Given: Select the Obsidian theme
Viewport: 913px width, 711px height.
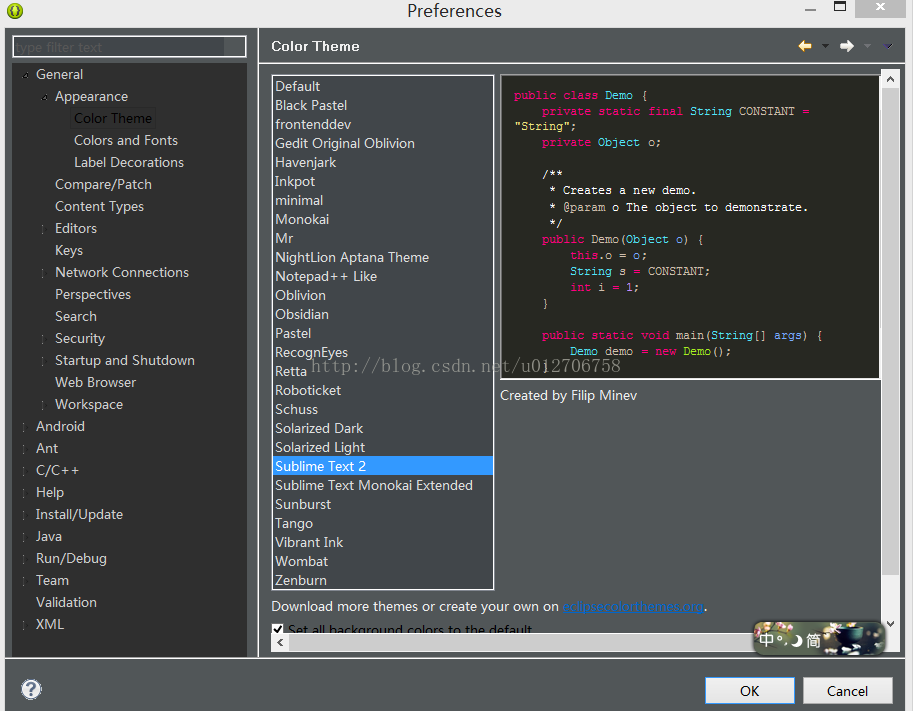Looking at the screenshot, I should coord(383,314).
